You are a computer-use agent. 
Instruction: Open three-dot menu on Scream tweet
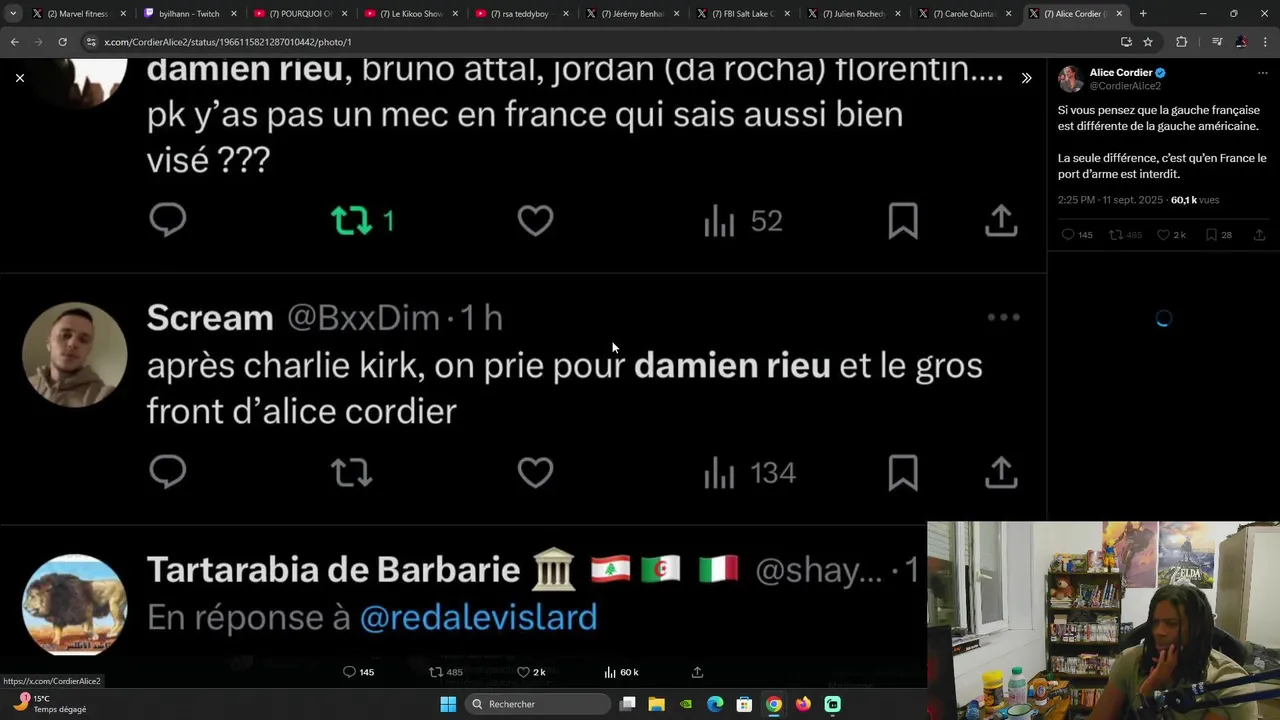tap(1003, 318)
